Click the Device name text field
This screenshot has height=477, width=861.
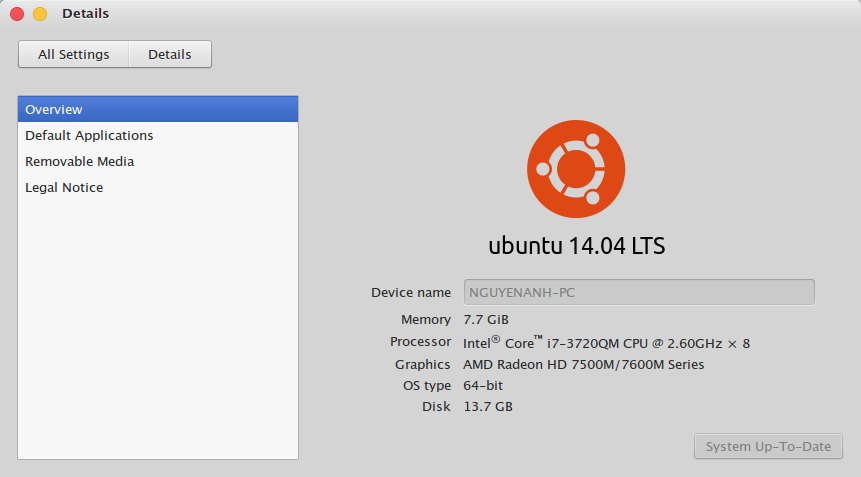639,292
